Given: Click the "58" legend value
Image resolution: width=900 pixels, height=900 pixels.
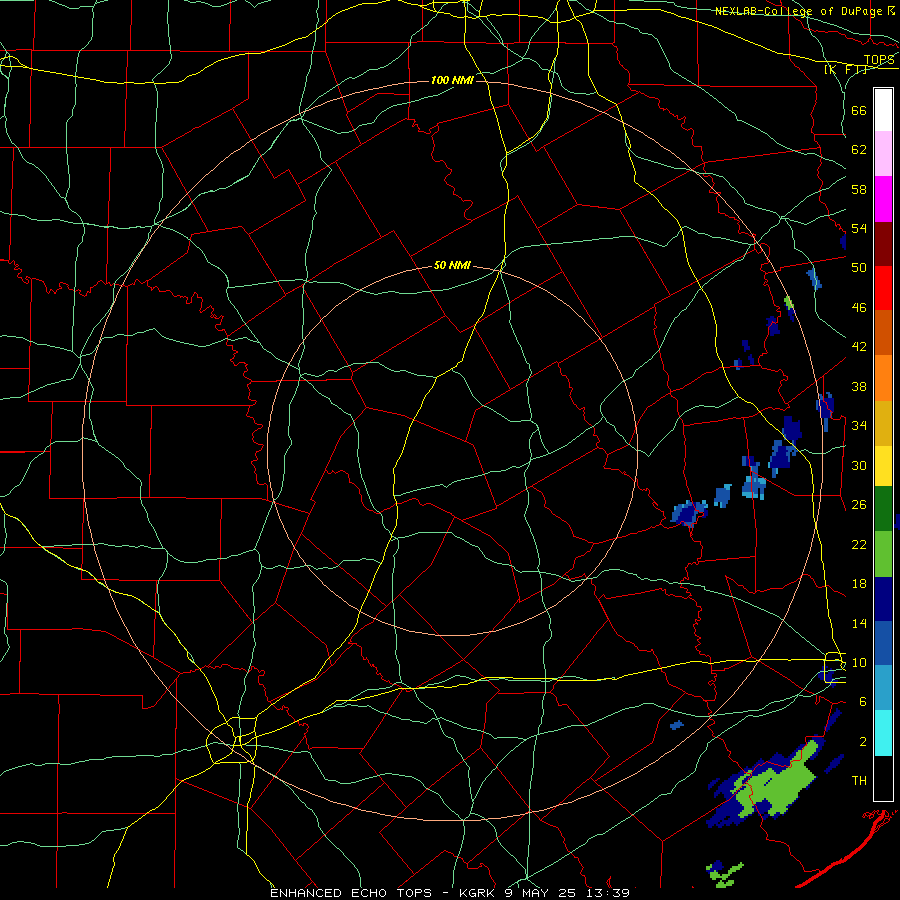Looking at the screenshot, I should tap(859, 189).
